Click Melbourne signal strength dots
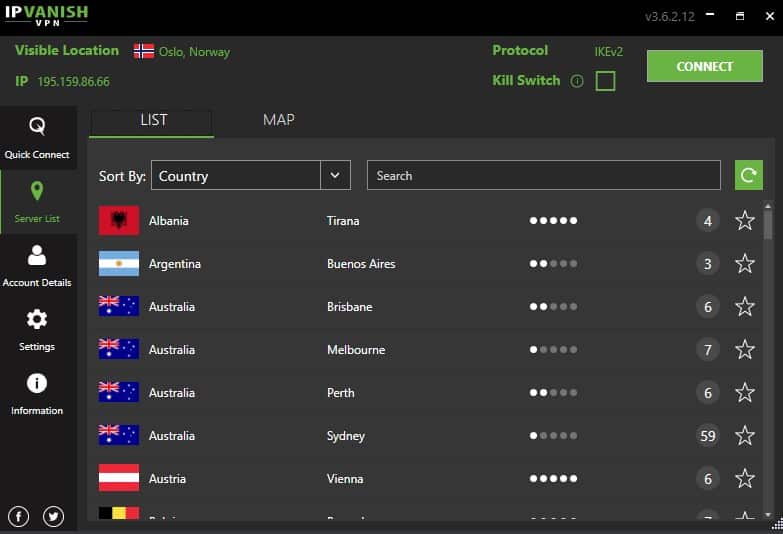Screen dimensions: 783x534 [x=553, y=349]
